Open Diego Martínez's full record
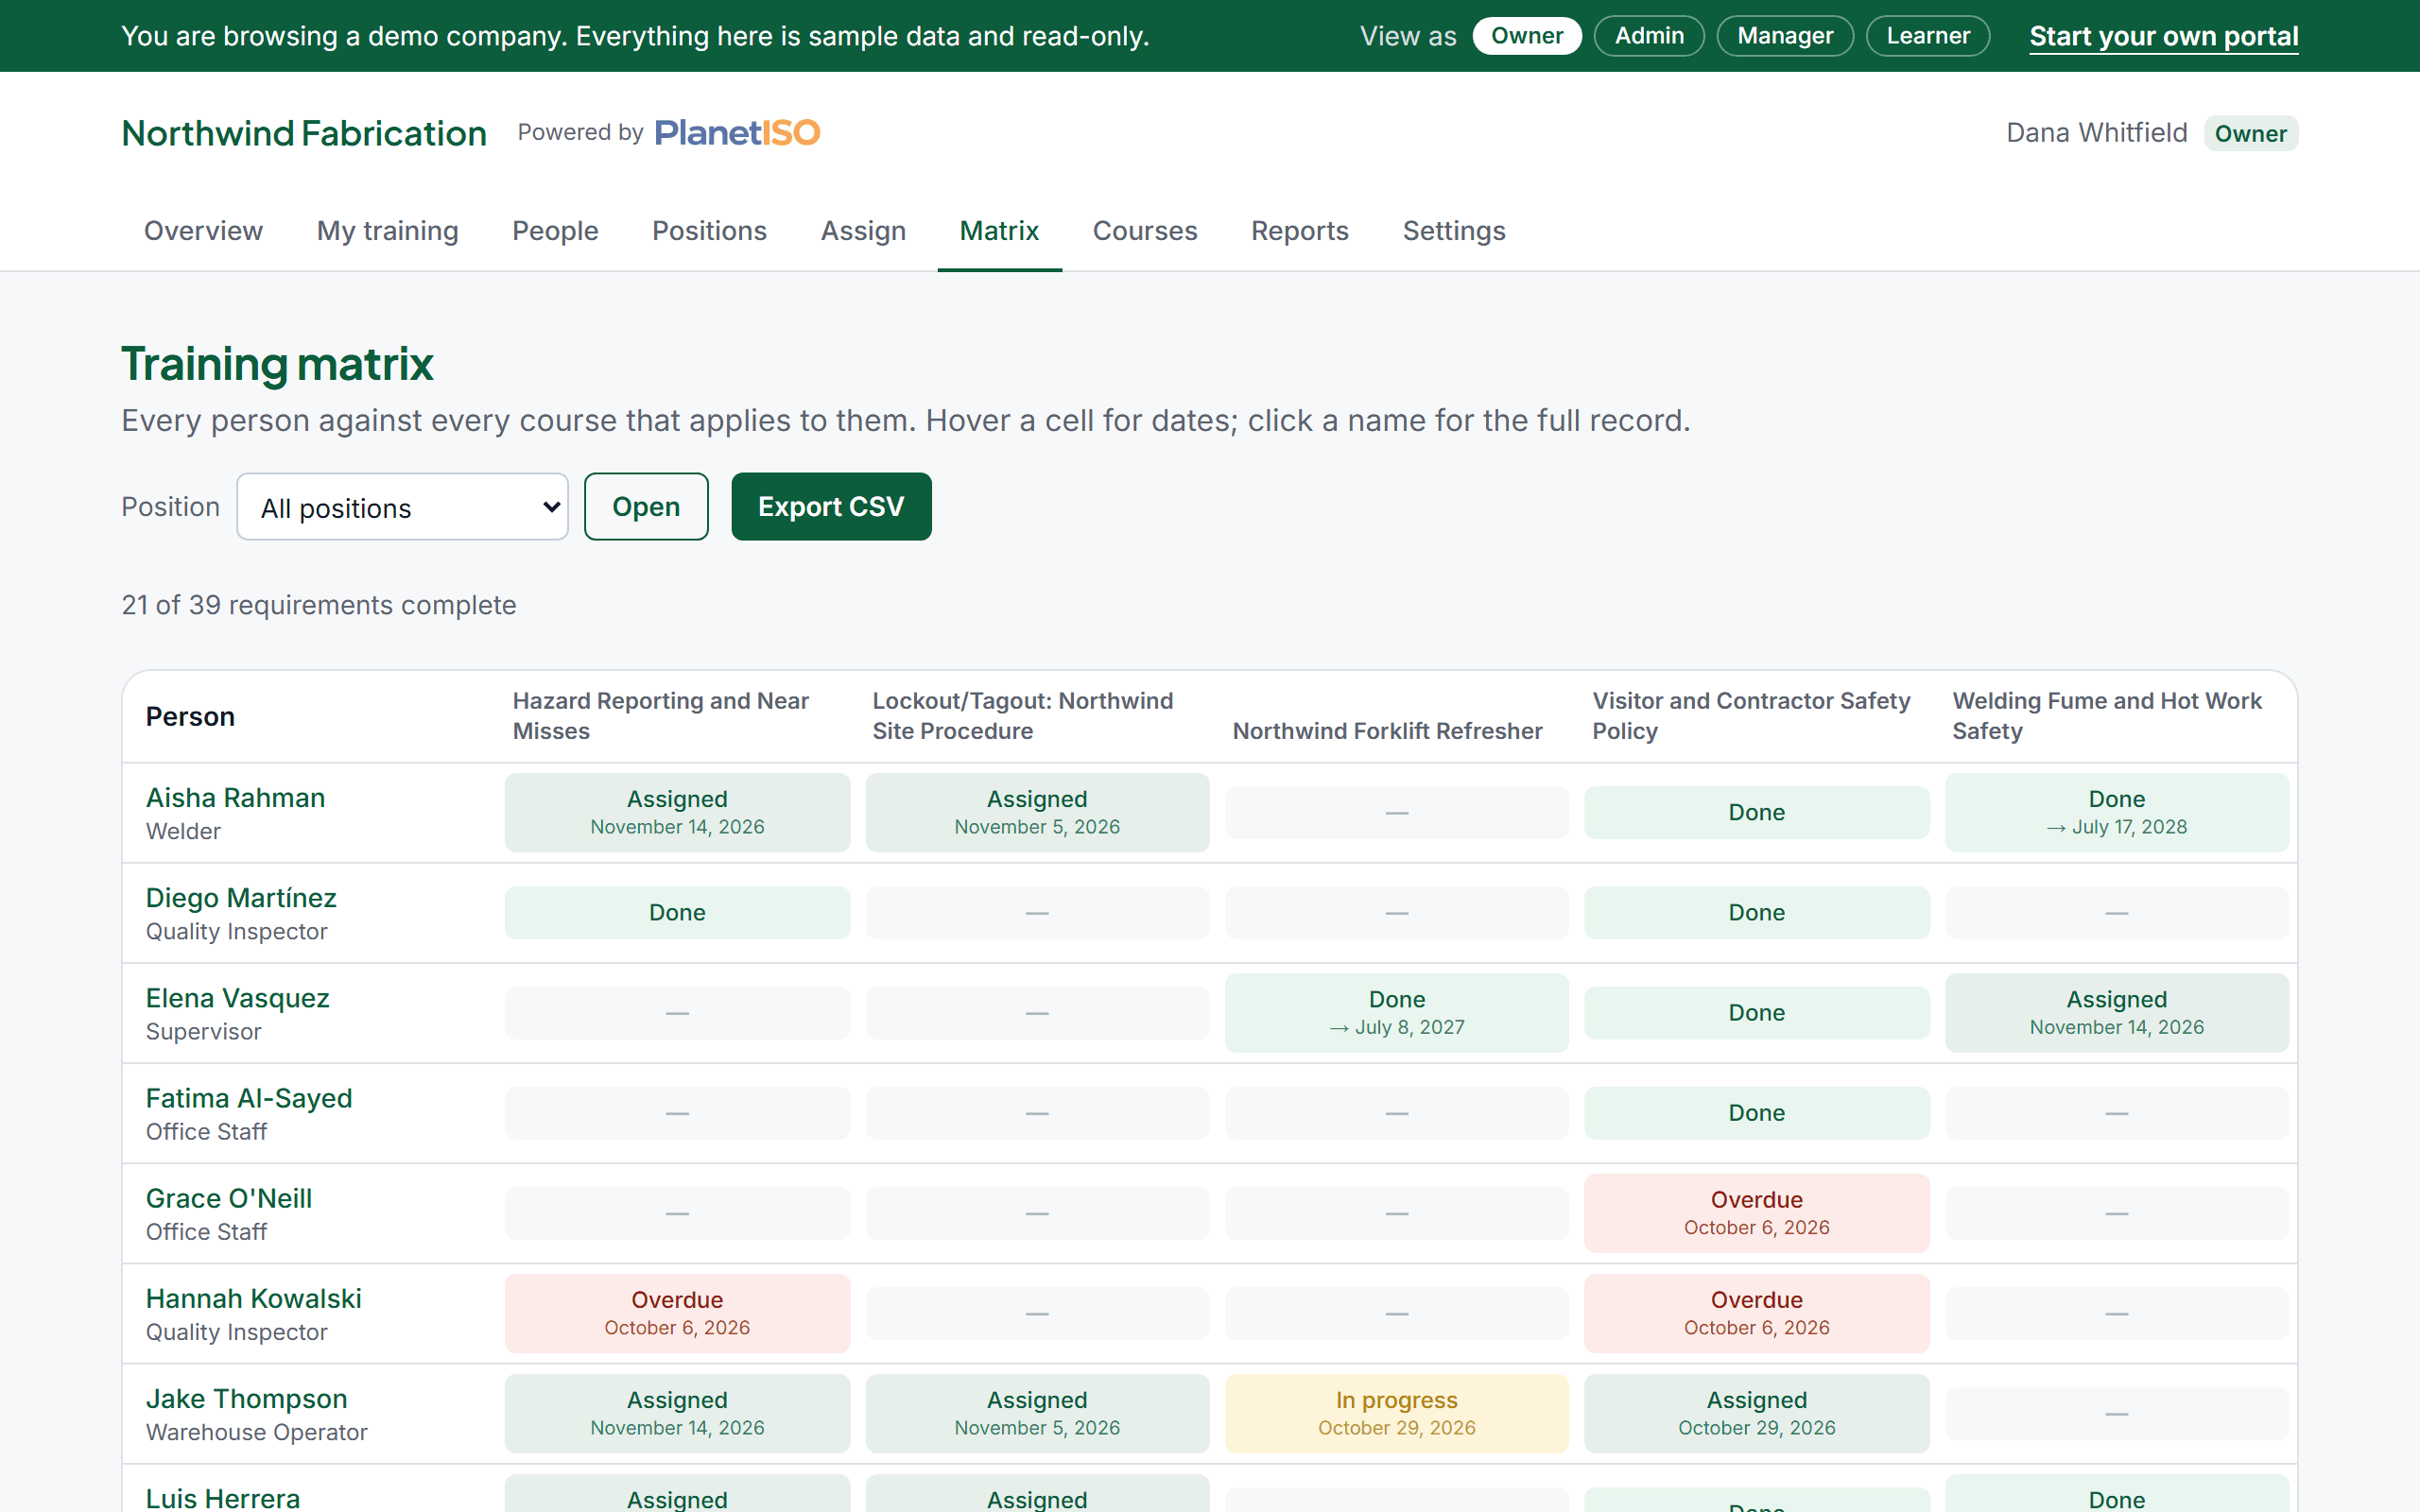 [x=241, y=898]
